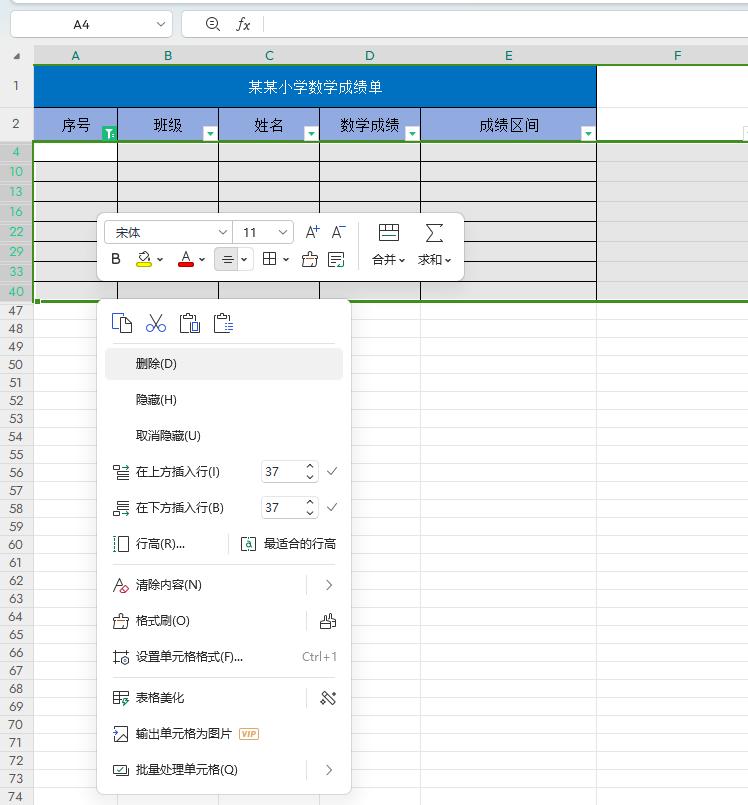Viewport: 748px width, 805px height.
Task: Open the 合并 dropdown arrow
Action: (402, 260)
